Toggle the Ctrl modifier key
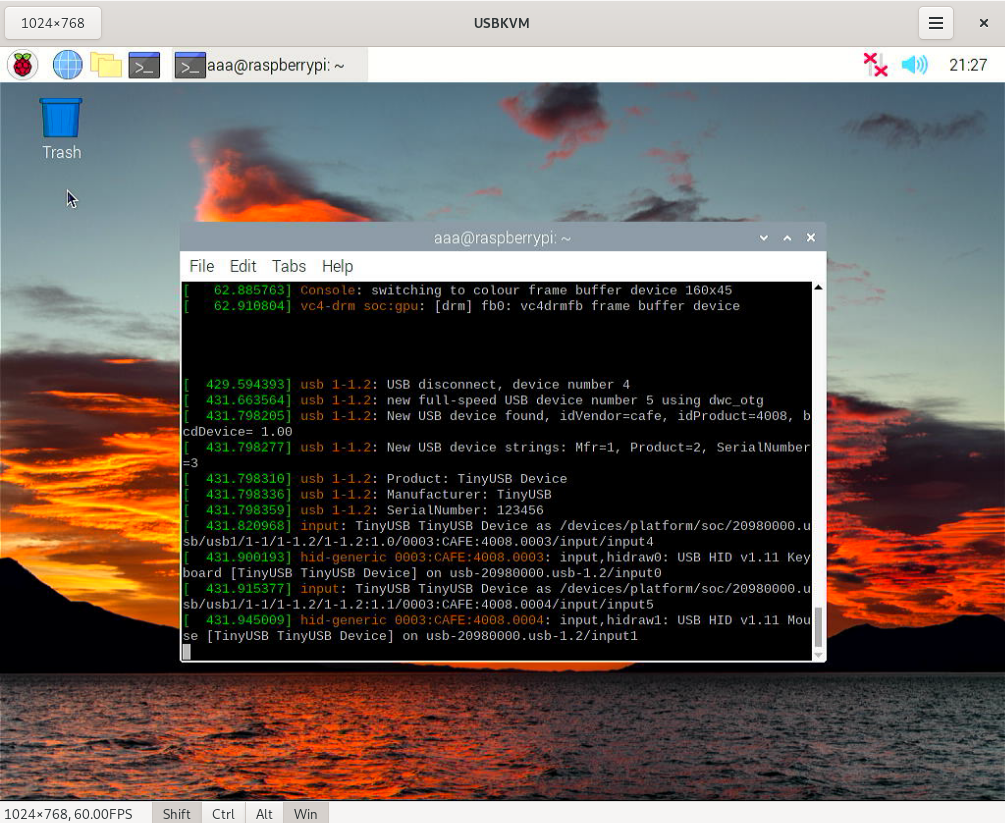Screen dimensions: 1005x823 223,813
